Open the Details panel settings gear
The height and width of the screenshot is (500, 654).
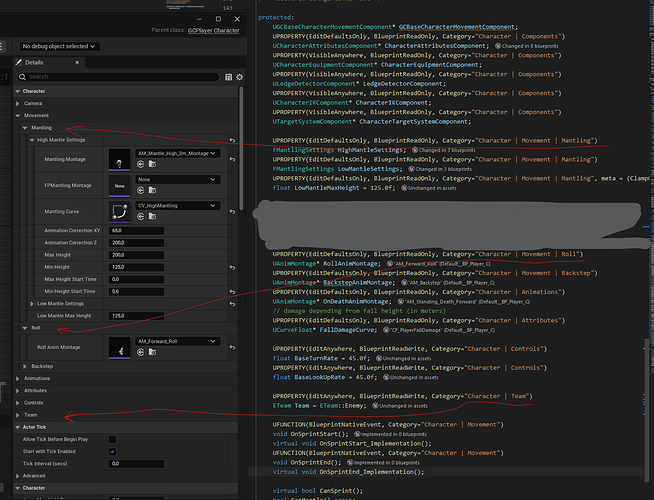click(x=240, y=76)
